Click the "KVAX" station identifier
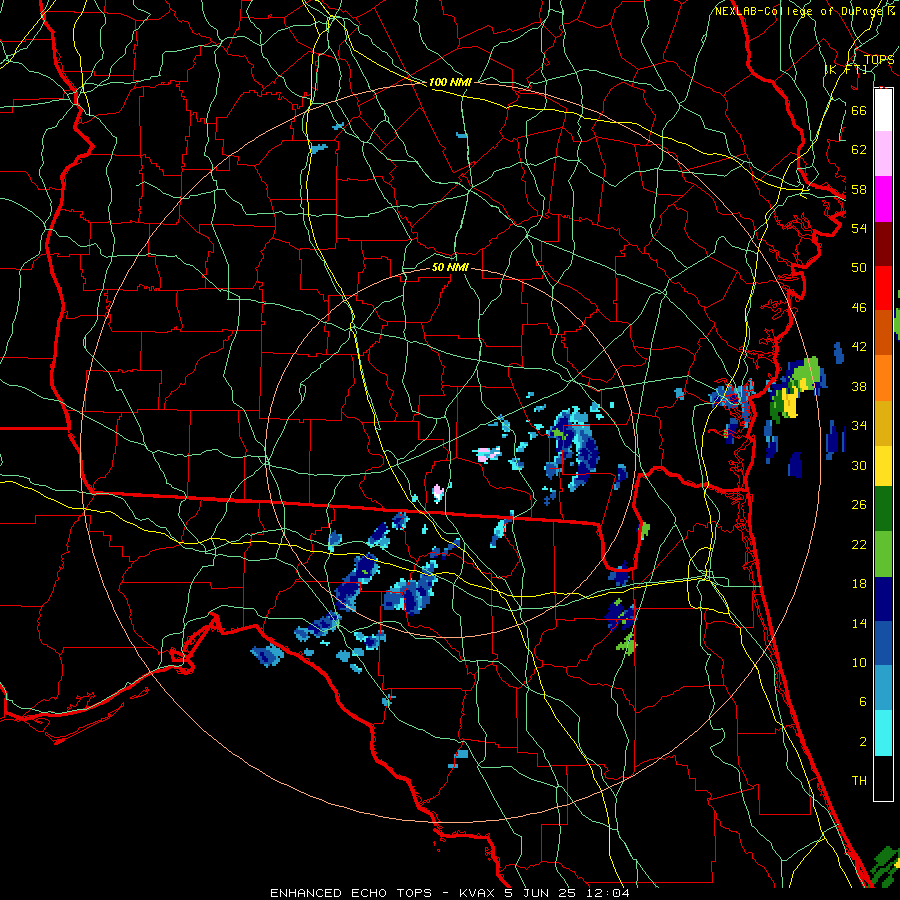Viewport: 900px width, 900px height. (x=478, y=893)
